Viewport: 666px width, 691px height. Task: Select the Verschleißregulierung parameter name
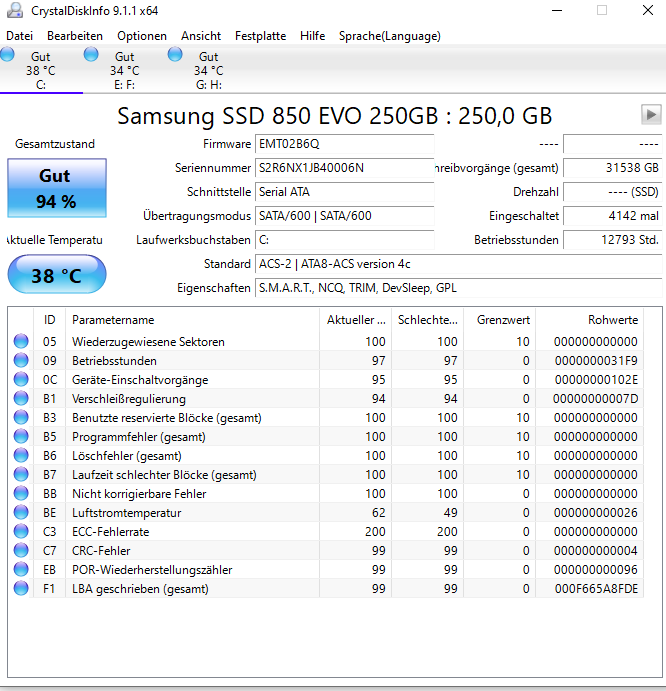(x=129, y=399)
